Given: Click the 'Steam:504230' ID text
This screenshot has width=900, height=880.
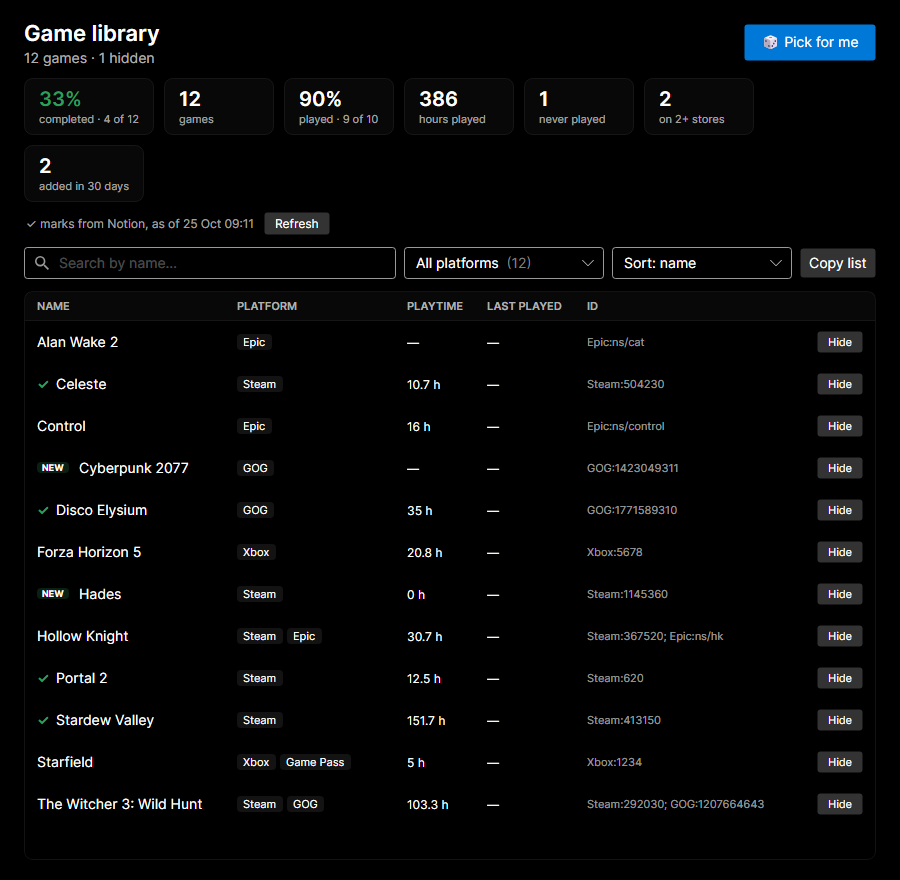Looking at the screenshot, I should click(x=625, y=384).
